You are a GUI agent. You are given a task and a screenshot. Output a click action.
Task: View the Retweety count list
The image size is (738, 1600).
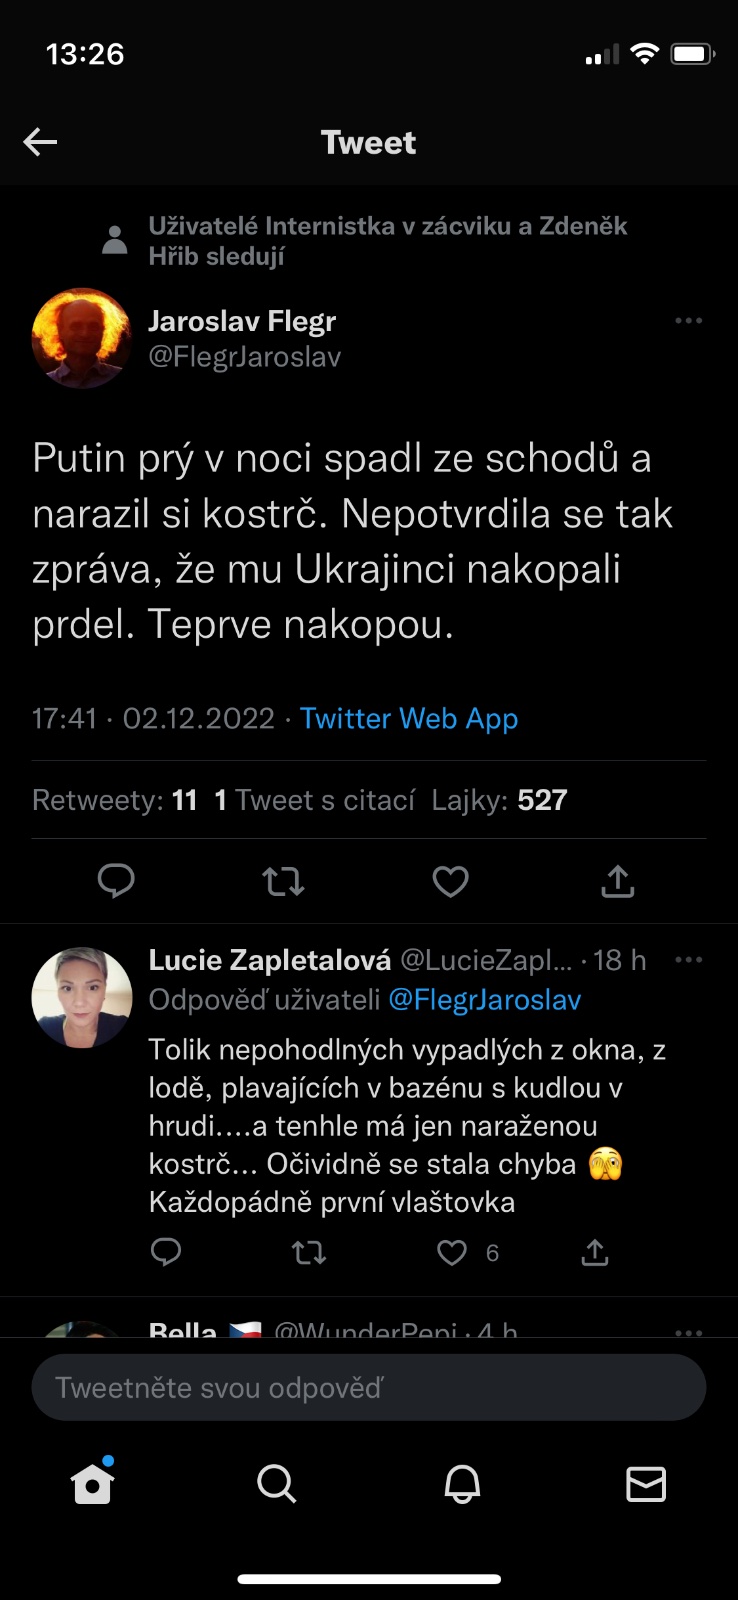pyautogui.click(x=114, y=800)
